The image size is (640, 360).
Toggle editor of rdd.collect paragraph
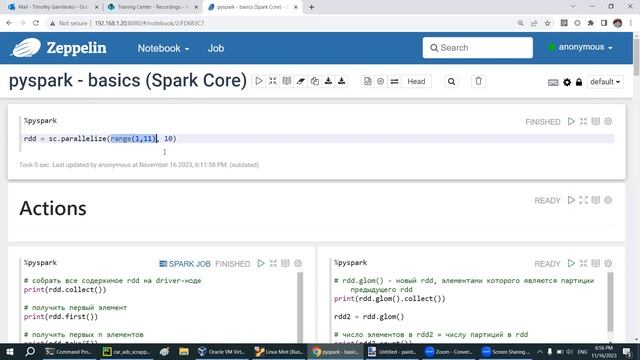[x=273, y=263]
